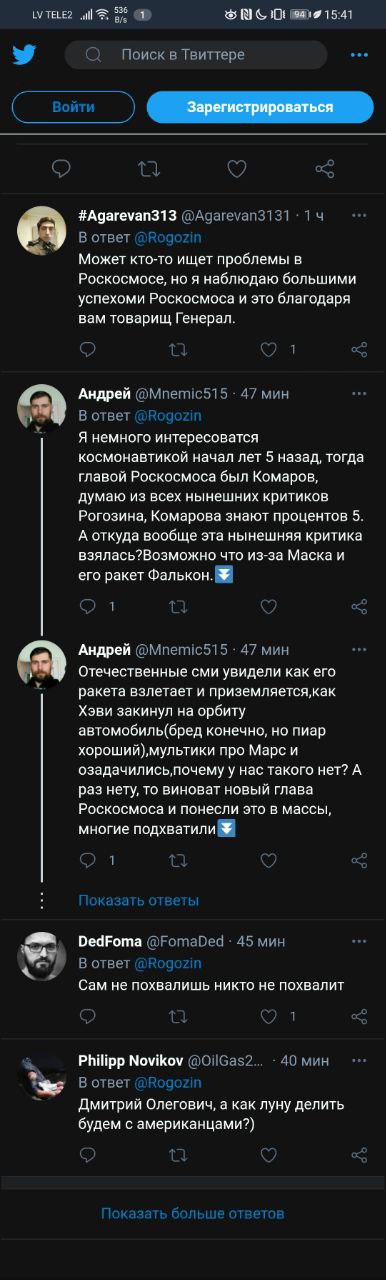
Task: Open the more-options chevron on DedFoma tweet
Action: point(360,941)
